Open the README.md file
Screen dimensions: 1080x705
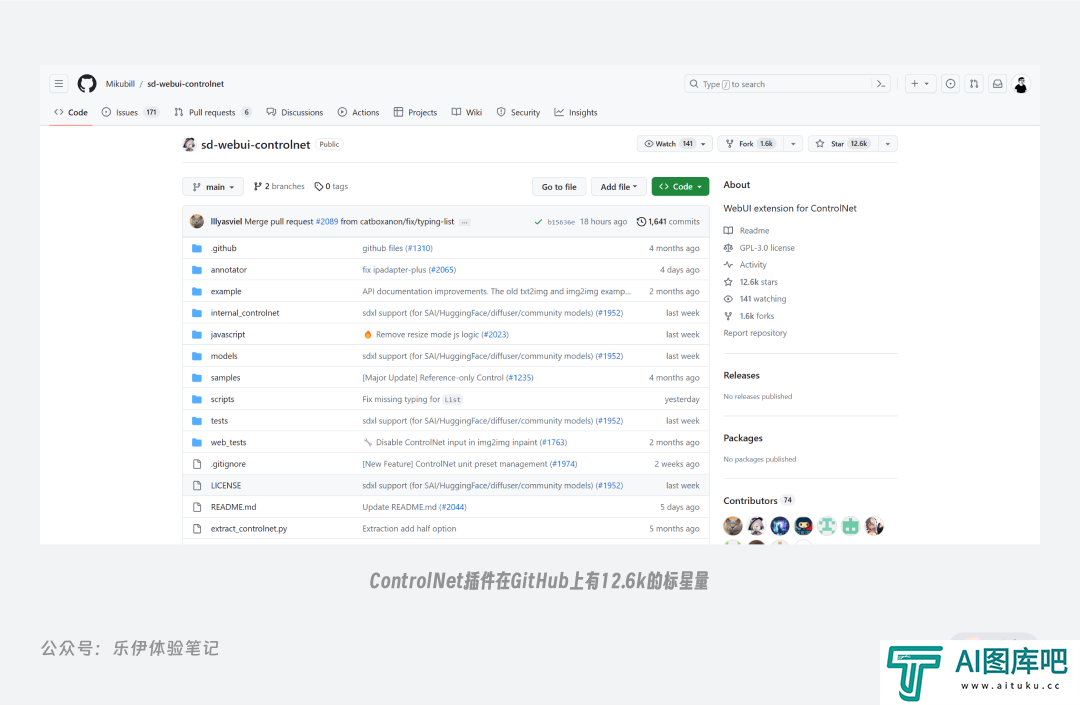click(x=233, y=507)
